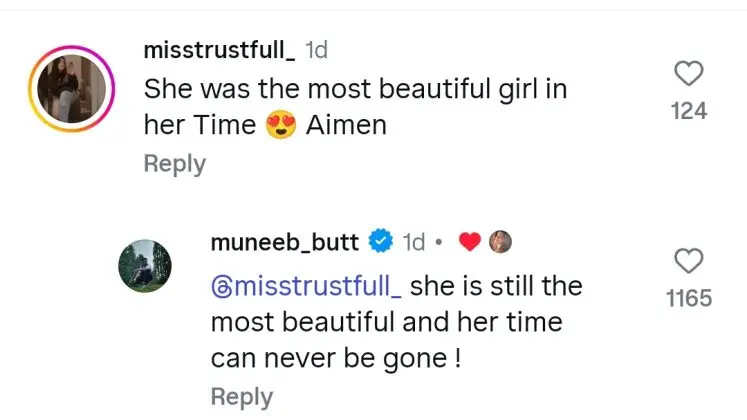The height and width of the screenshot is (420, 747).
Task: View the 124 likes count
Action: click(689, 111)
